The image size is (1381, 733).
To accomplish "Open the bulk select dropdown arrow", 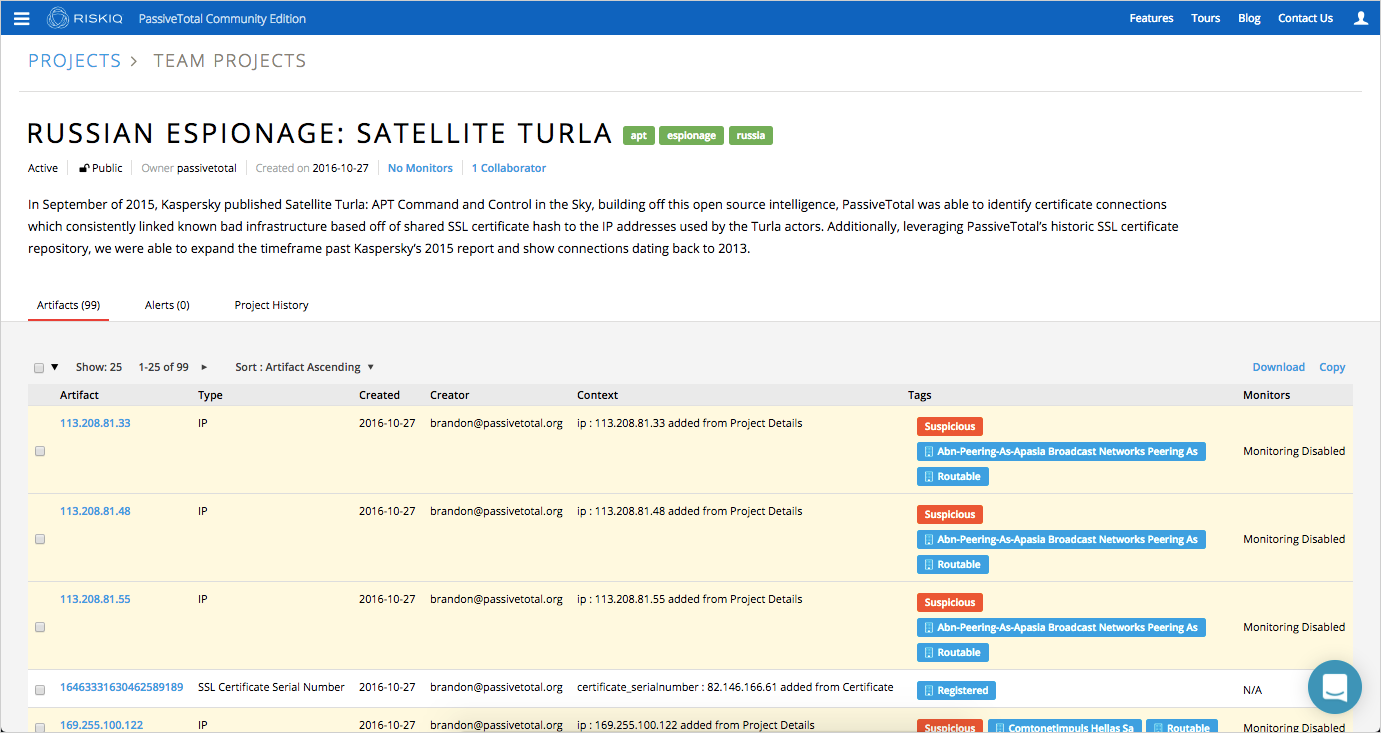I will 55,367.
